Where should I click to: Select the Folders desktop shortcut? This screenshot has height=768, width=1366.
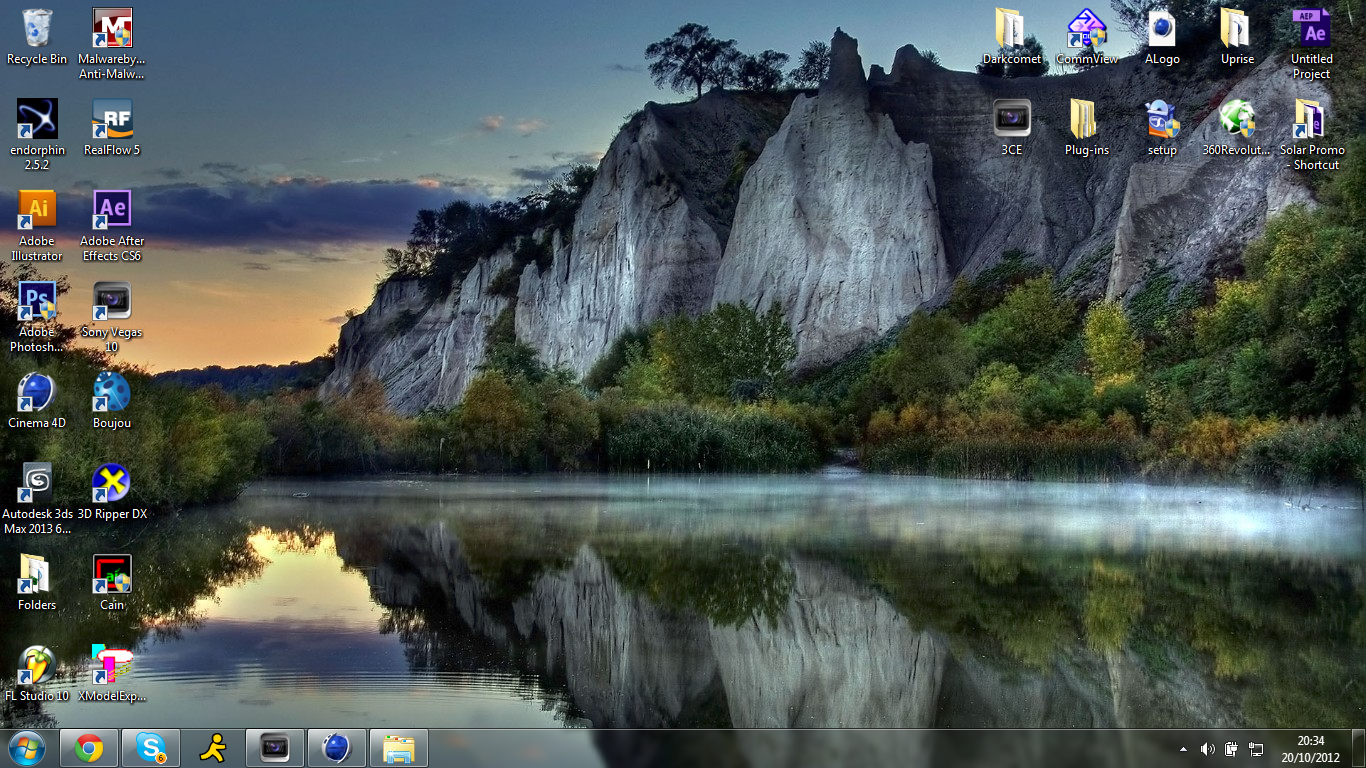[x=37, y=583]
